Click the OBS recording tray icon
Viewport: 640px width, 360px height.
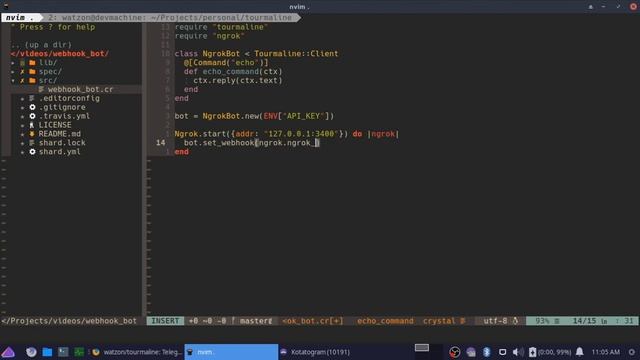point(455,352)
